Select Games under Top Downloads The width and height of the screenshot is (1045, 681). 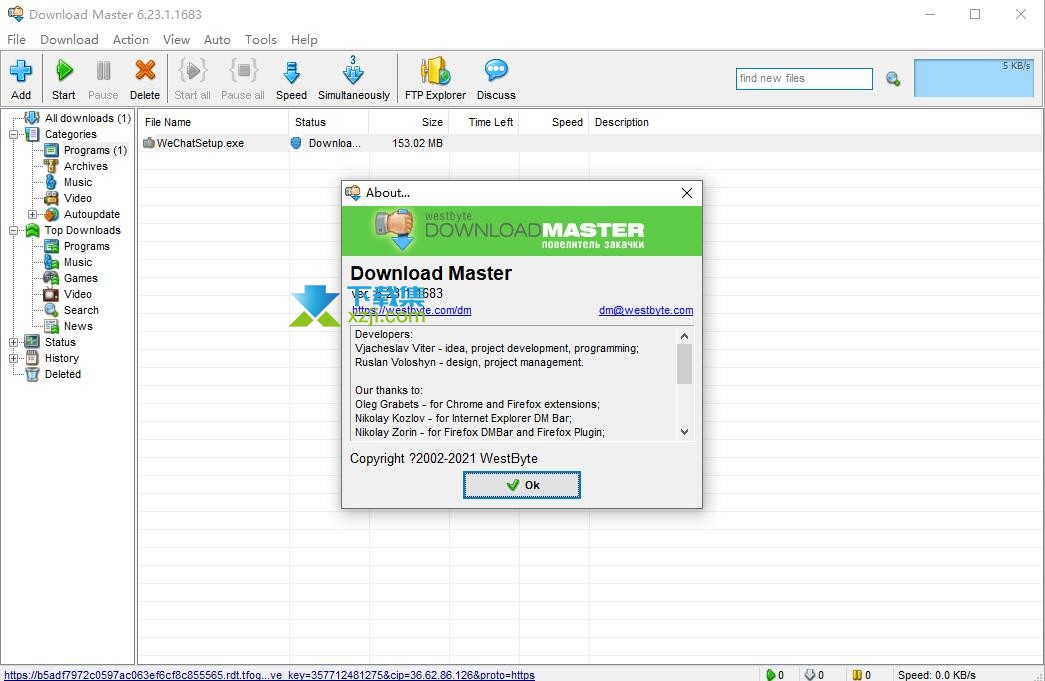pyautogui.click(x=81, y=278)
